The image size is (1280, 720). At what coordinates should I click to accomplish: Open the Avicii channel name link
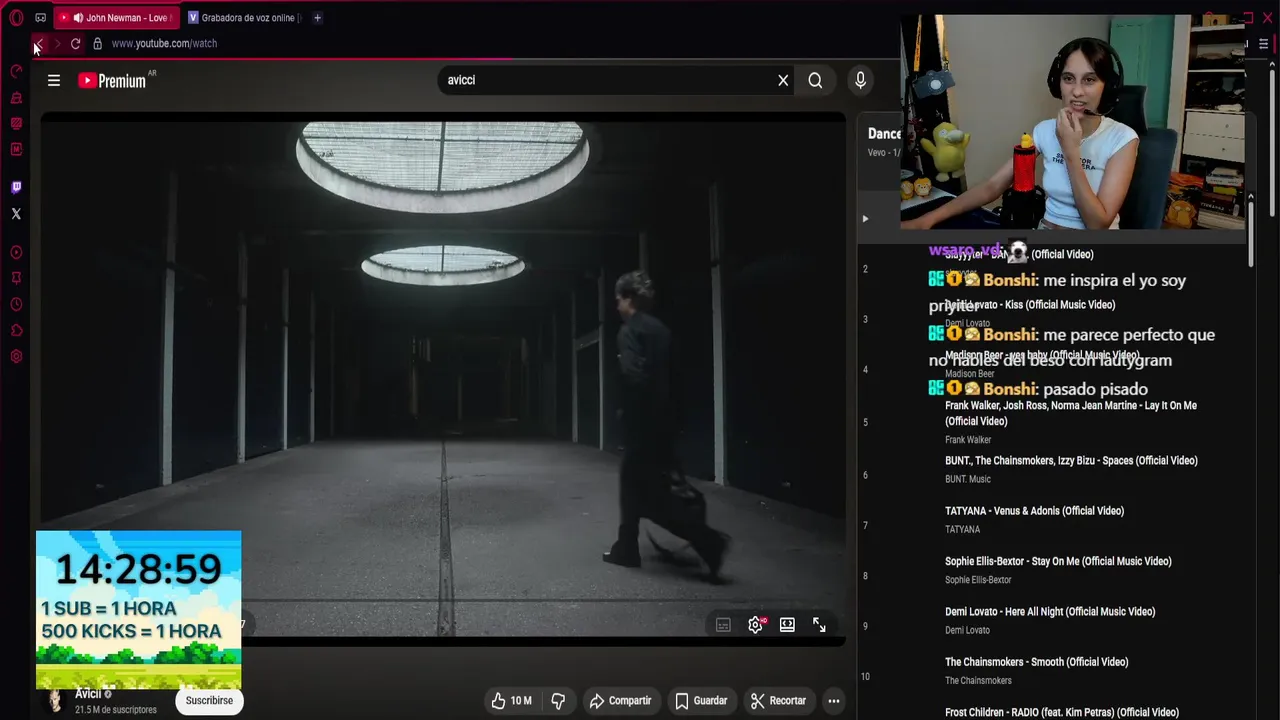pyautogui.click(x=88, y=694)
